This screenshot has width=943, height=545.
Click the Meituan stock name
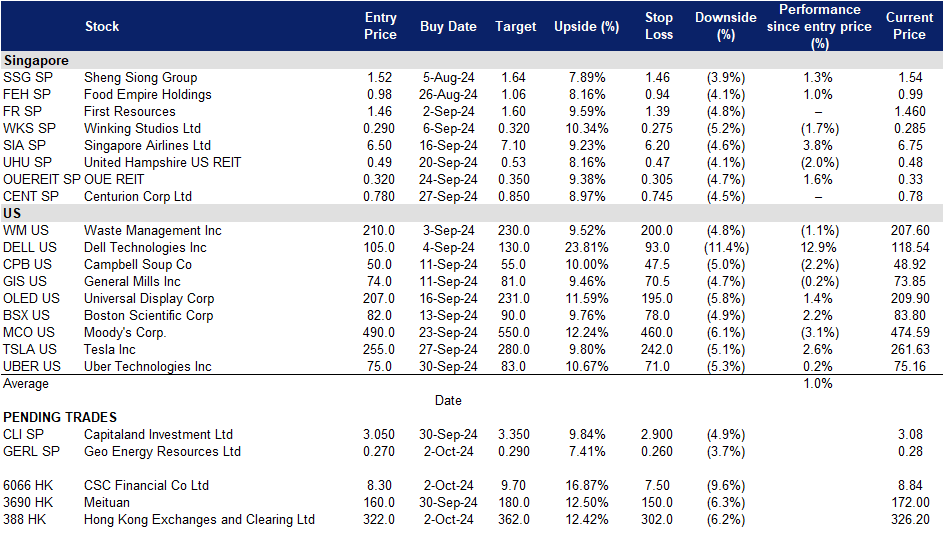[106, 502]
